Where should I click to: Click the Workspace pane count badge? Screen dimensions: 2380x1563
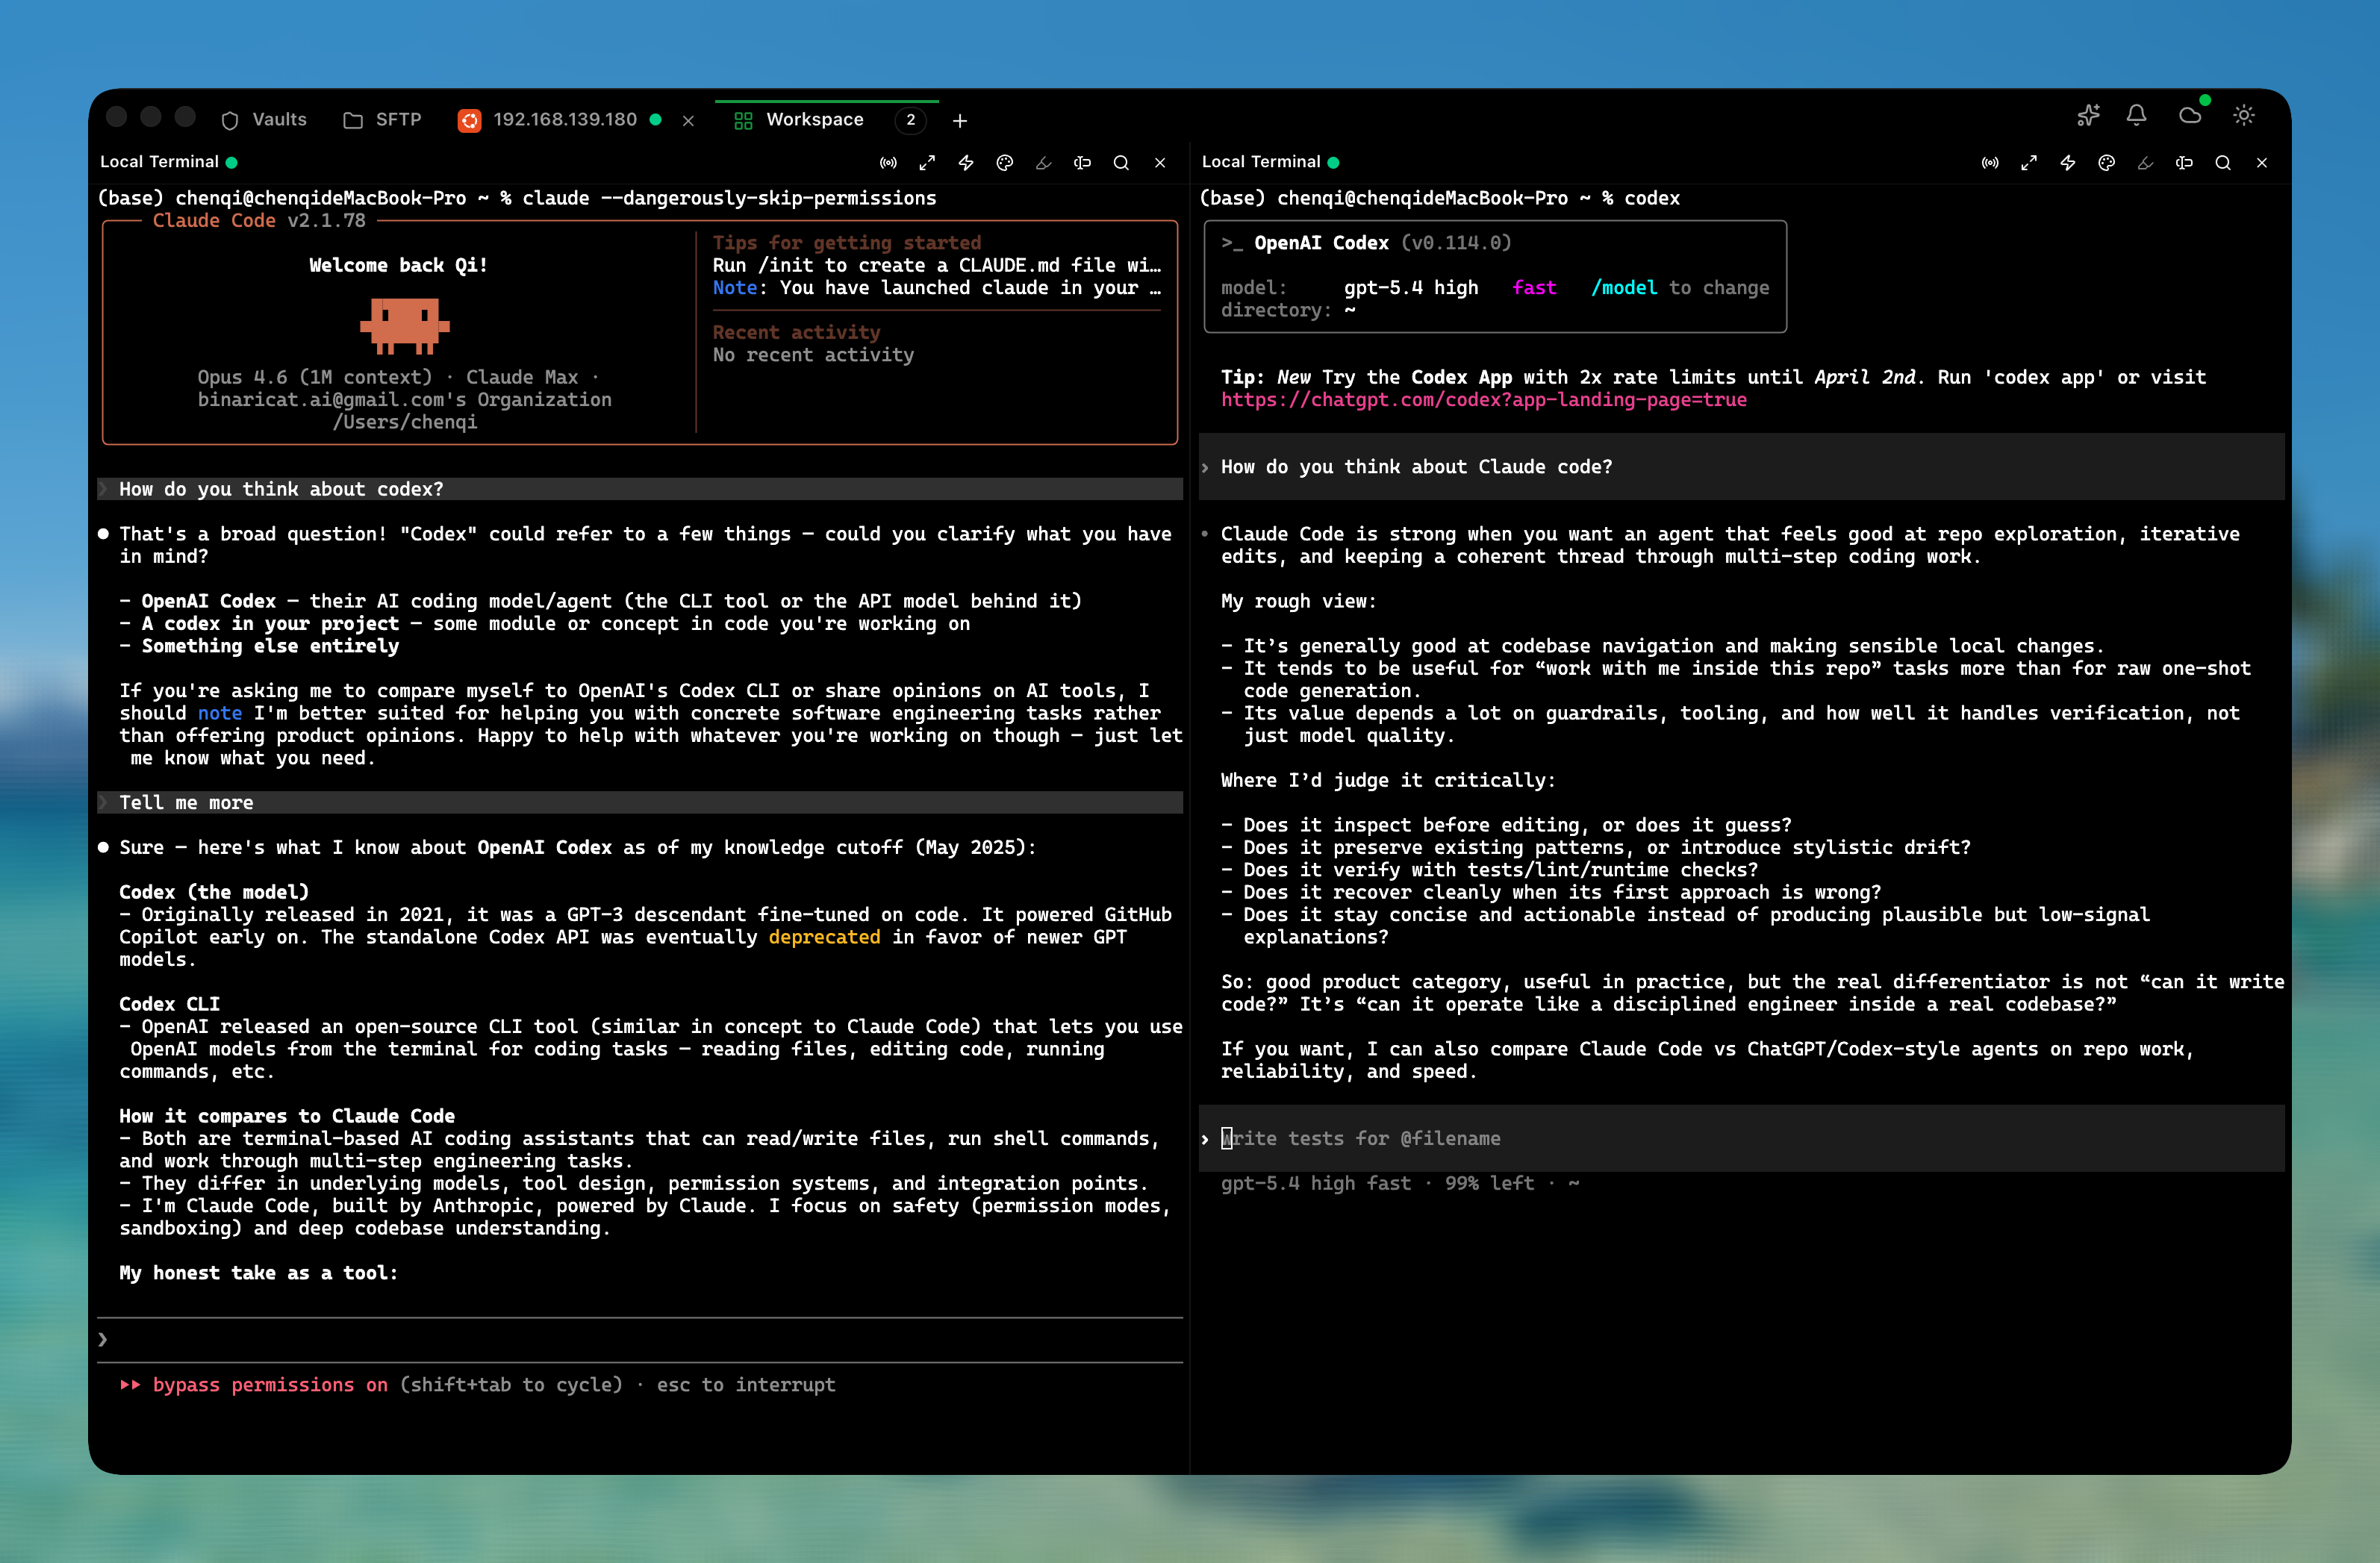coord(910,120)
